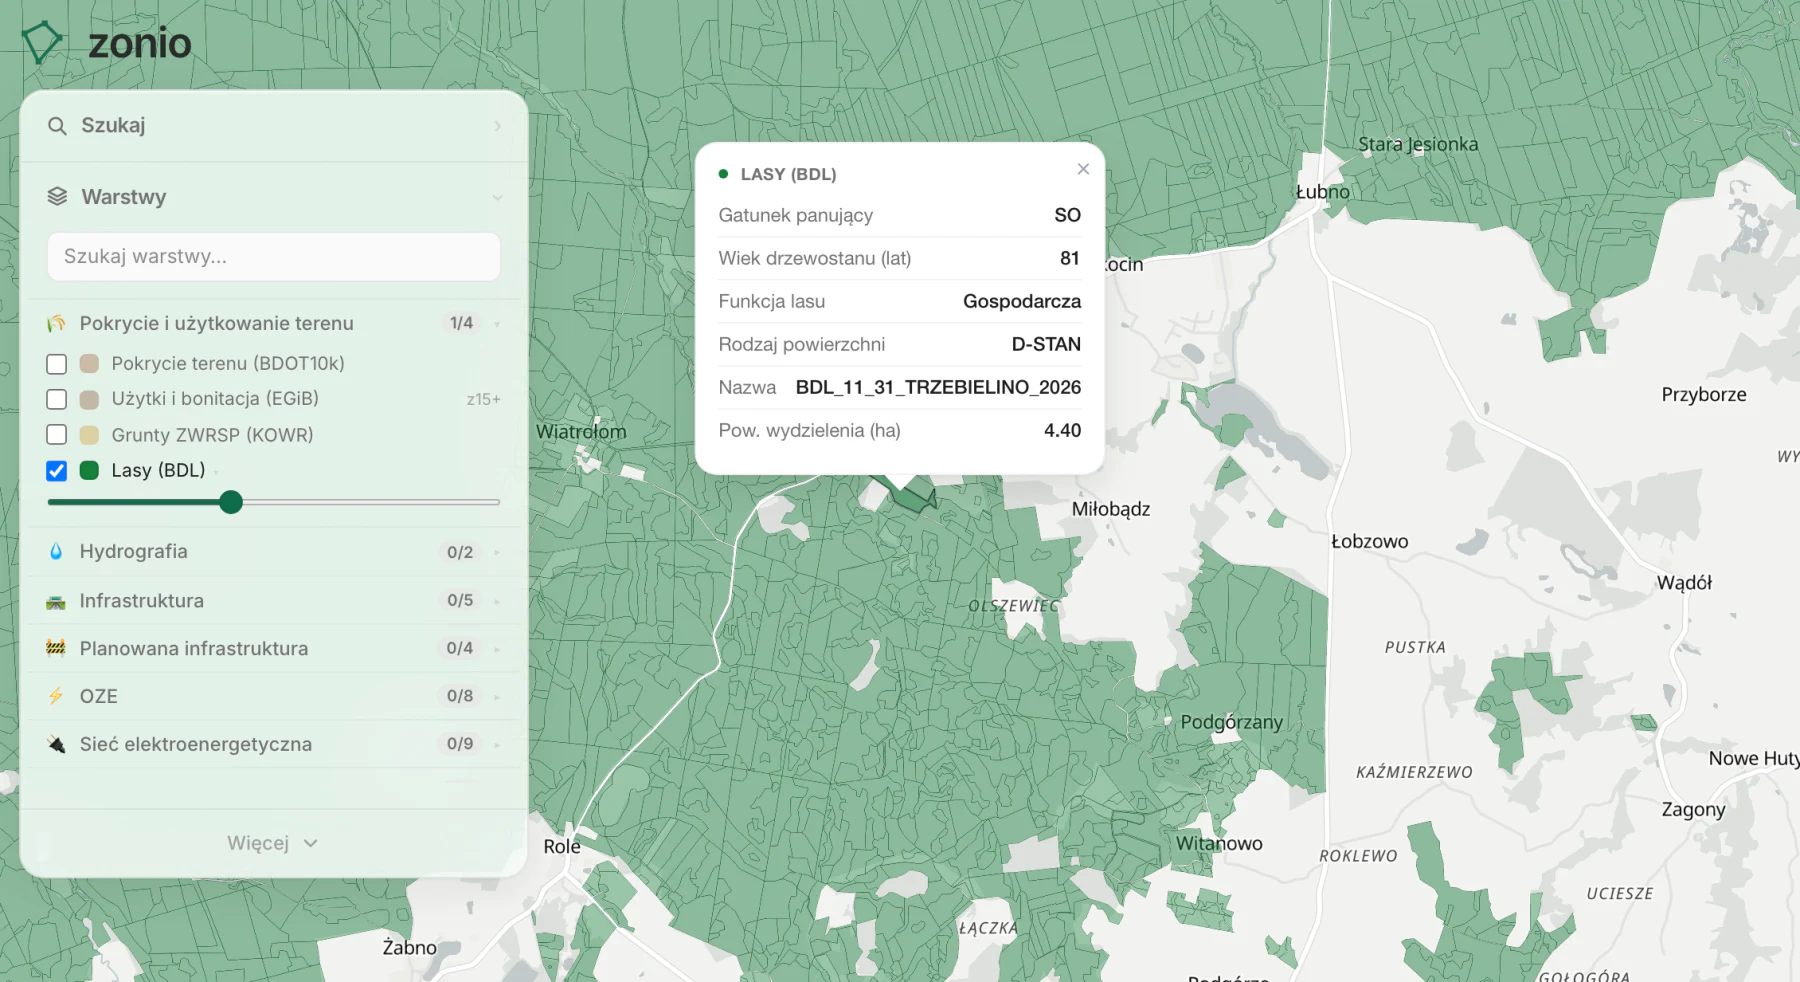1800x982 pixels.
Task: Focus the Szukaj warstwy input field
Action: pyautogui.click(x=274, y=257)
